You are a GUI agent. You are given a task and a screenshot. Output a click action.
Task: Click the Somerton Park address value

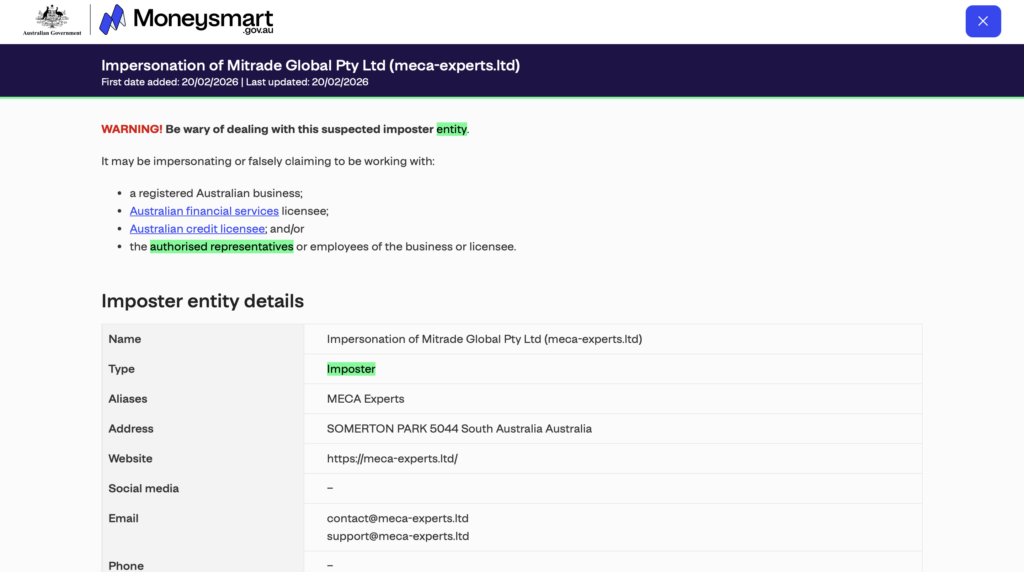click(x=459, y=429)
